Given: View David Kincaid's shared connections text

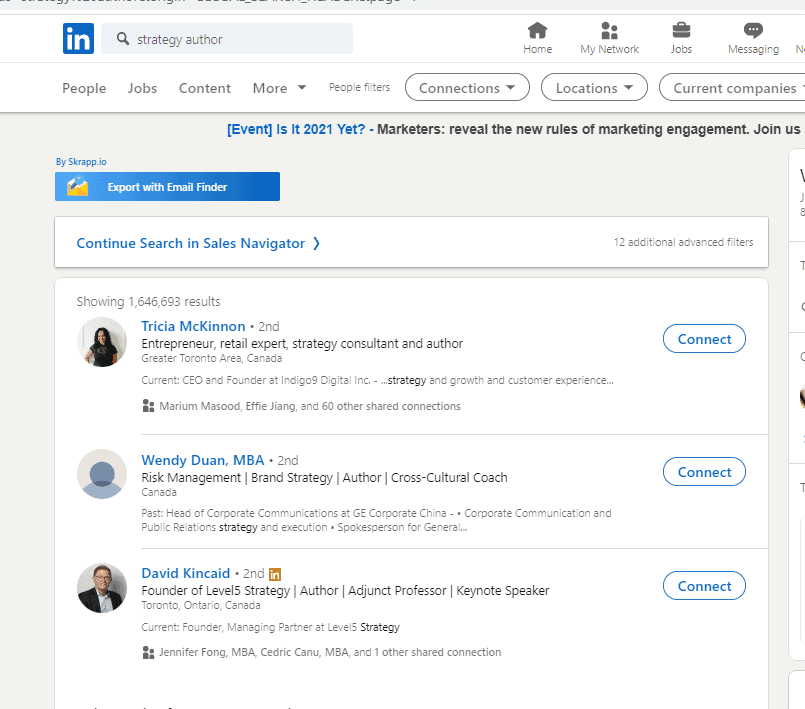Looking at the screenshot, I should 330,653.
